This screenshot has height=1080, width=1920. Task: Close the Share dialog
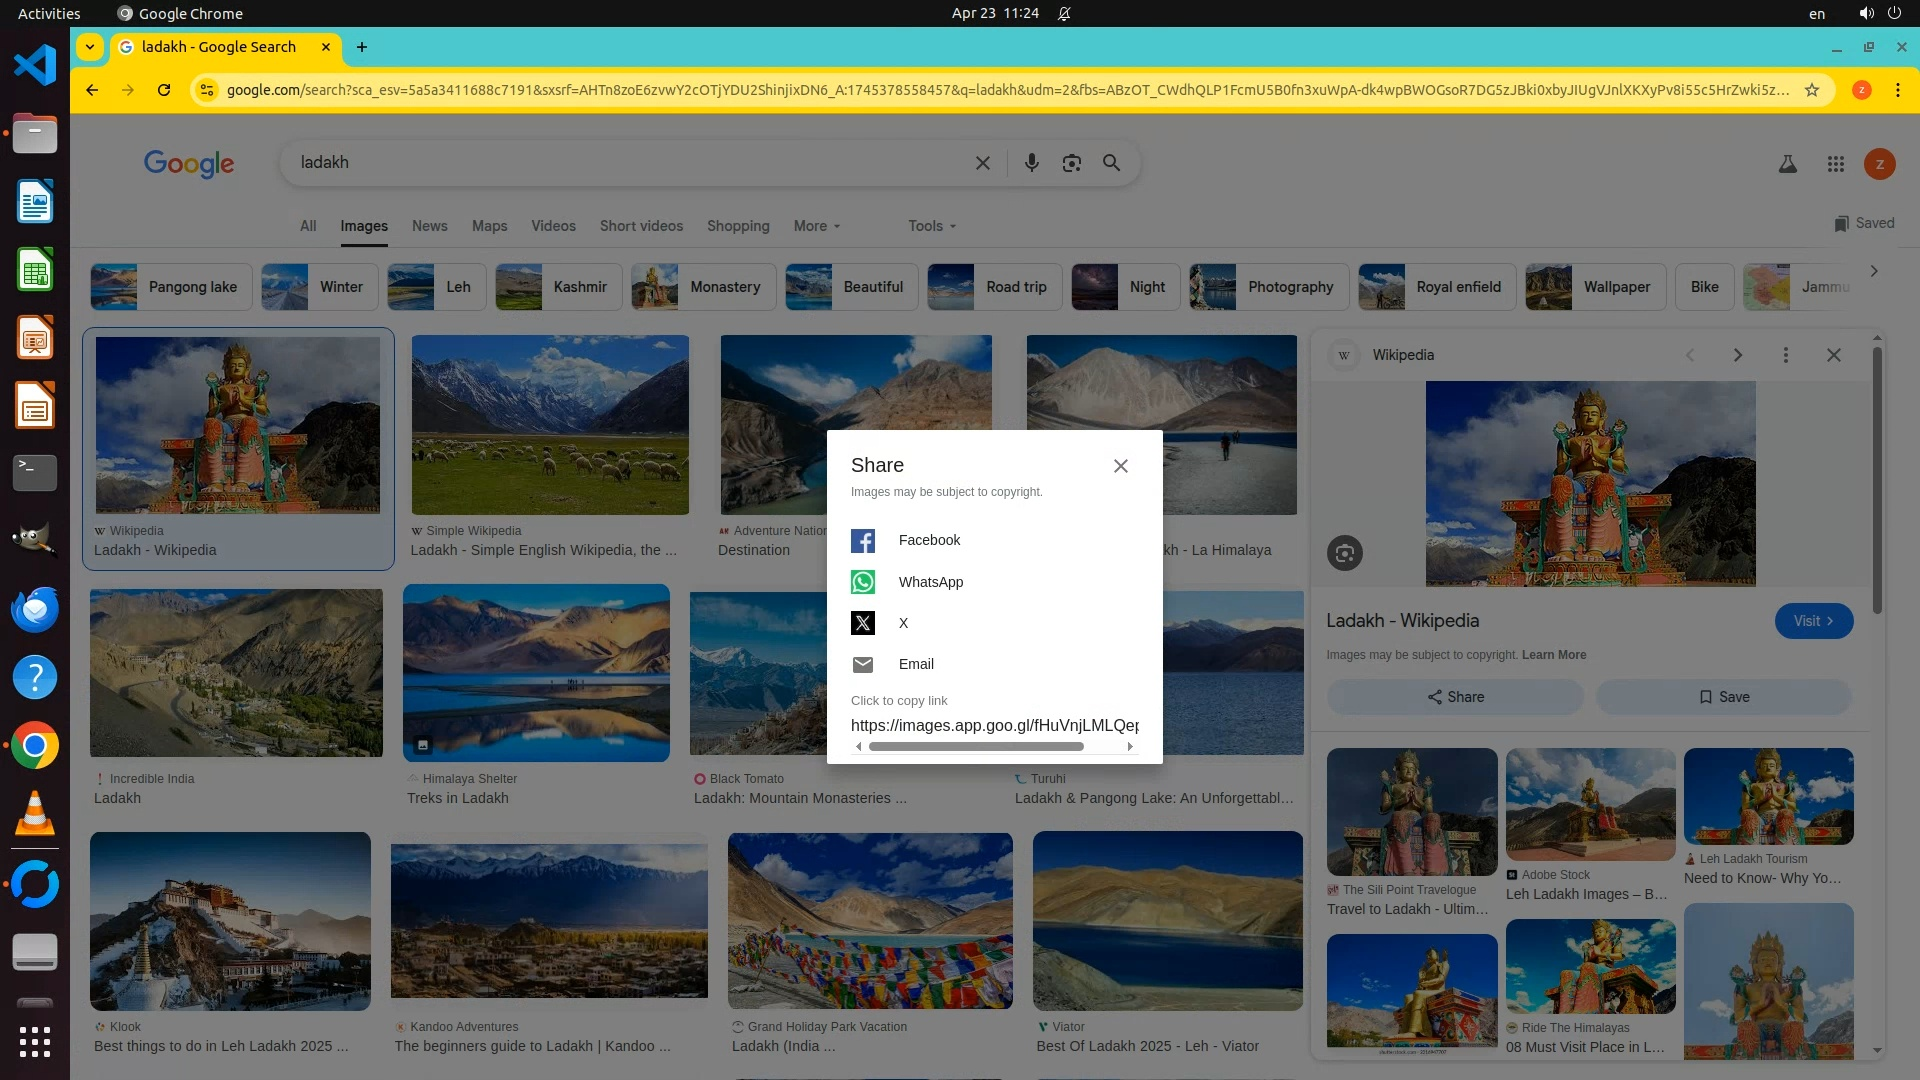(x=1120, y=466)
